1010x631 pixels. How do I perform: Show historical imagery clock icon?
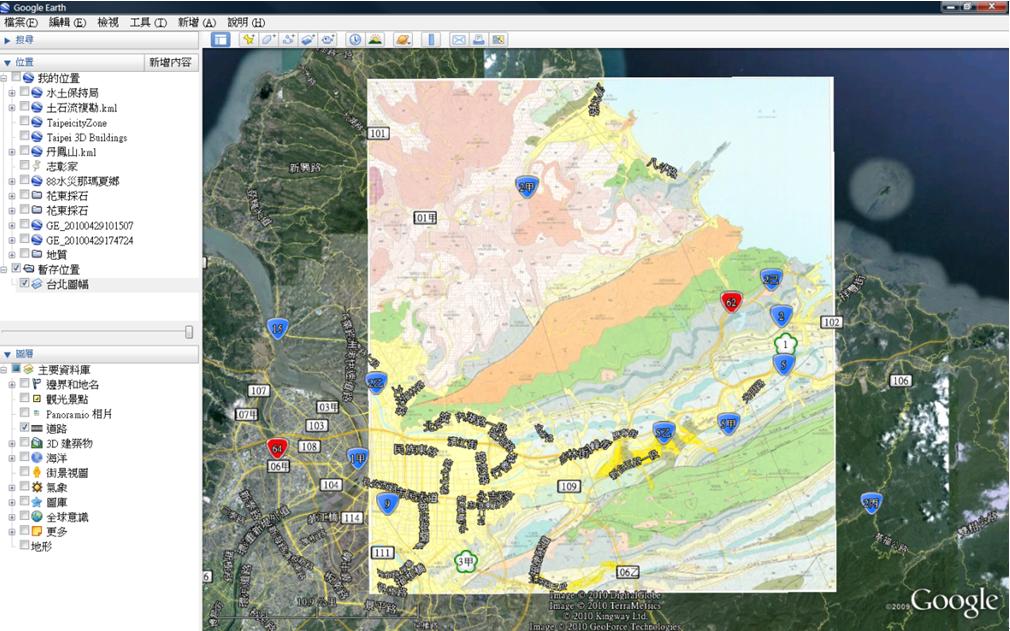[355, 39]
